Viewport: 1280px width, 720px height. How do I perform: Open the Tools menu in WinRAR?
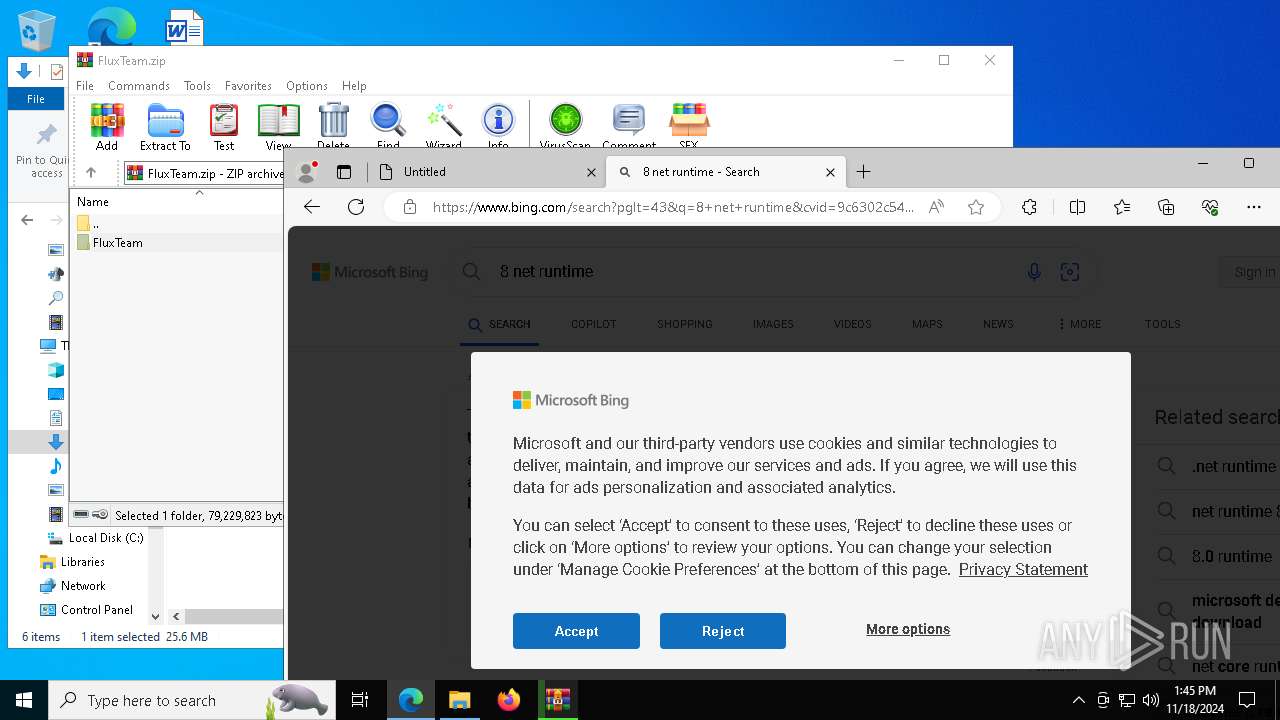197,86
